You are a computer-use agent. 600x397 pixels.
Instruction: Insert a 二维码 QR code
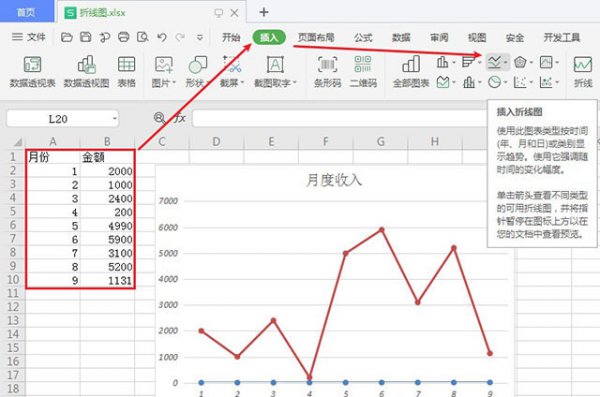363,72
